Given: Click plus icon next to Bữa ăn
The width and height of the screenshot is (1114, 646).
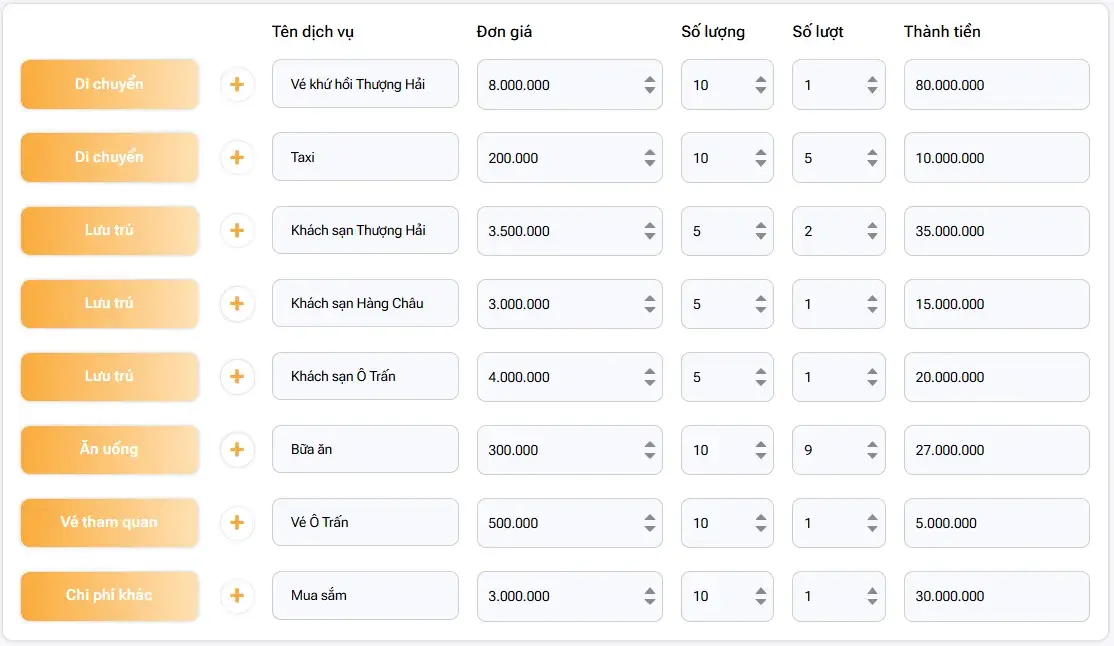Looking at the screenshot, I should point(237,450).
